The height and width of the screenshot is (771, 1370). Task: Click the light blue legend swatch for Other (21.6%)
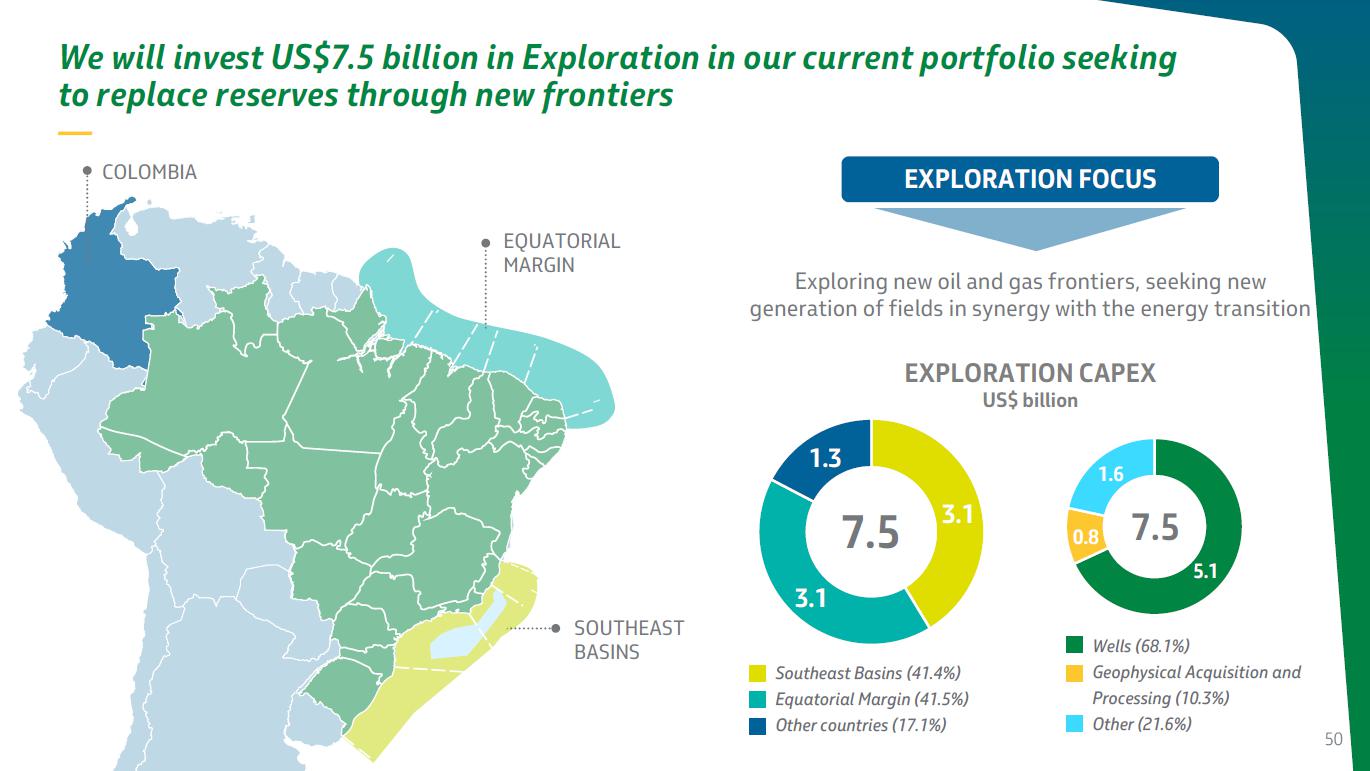click(1075, 724)
